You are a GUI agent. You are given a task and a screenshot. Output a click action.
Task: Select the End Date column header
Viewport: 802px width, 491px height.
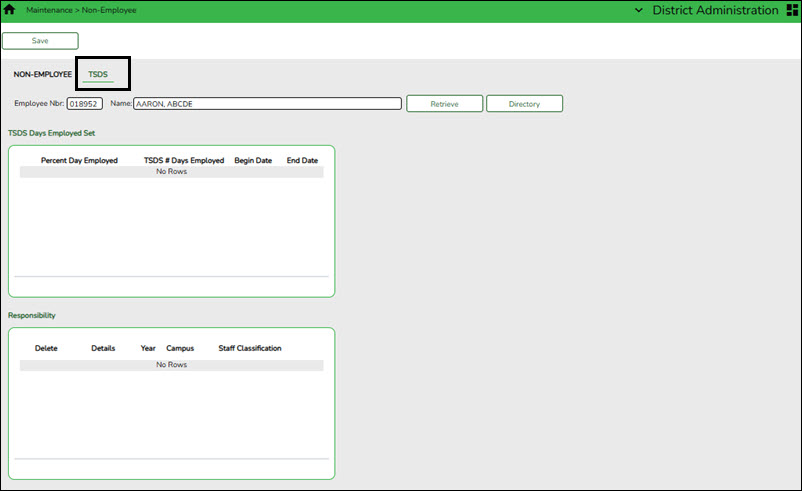point(302,160)
